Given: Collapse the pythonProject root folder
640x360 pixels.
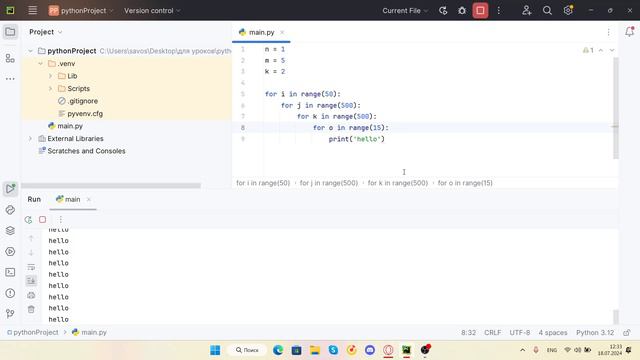Looking at the screenshot, I should click(30, 51).
